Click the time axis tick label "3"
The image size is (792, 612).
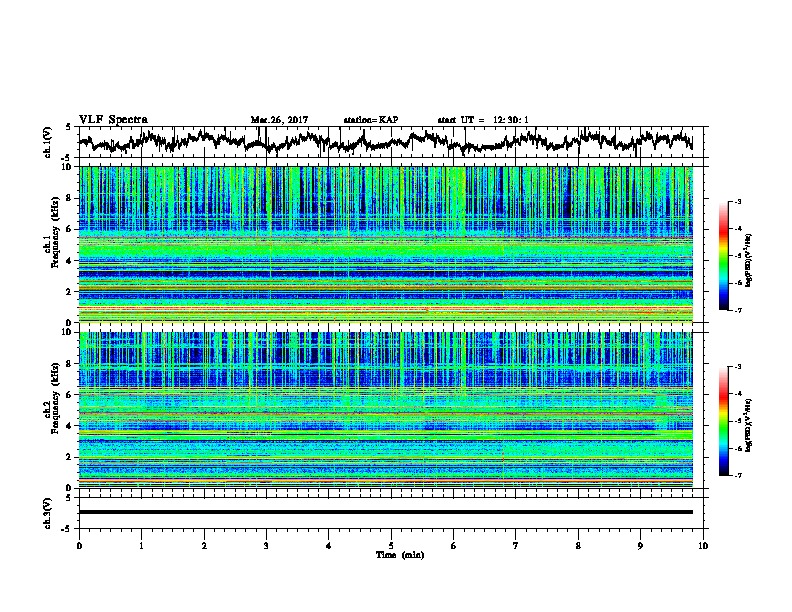click(x=266, y=546)
